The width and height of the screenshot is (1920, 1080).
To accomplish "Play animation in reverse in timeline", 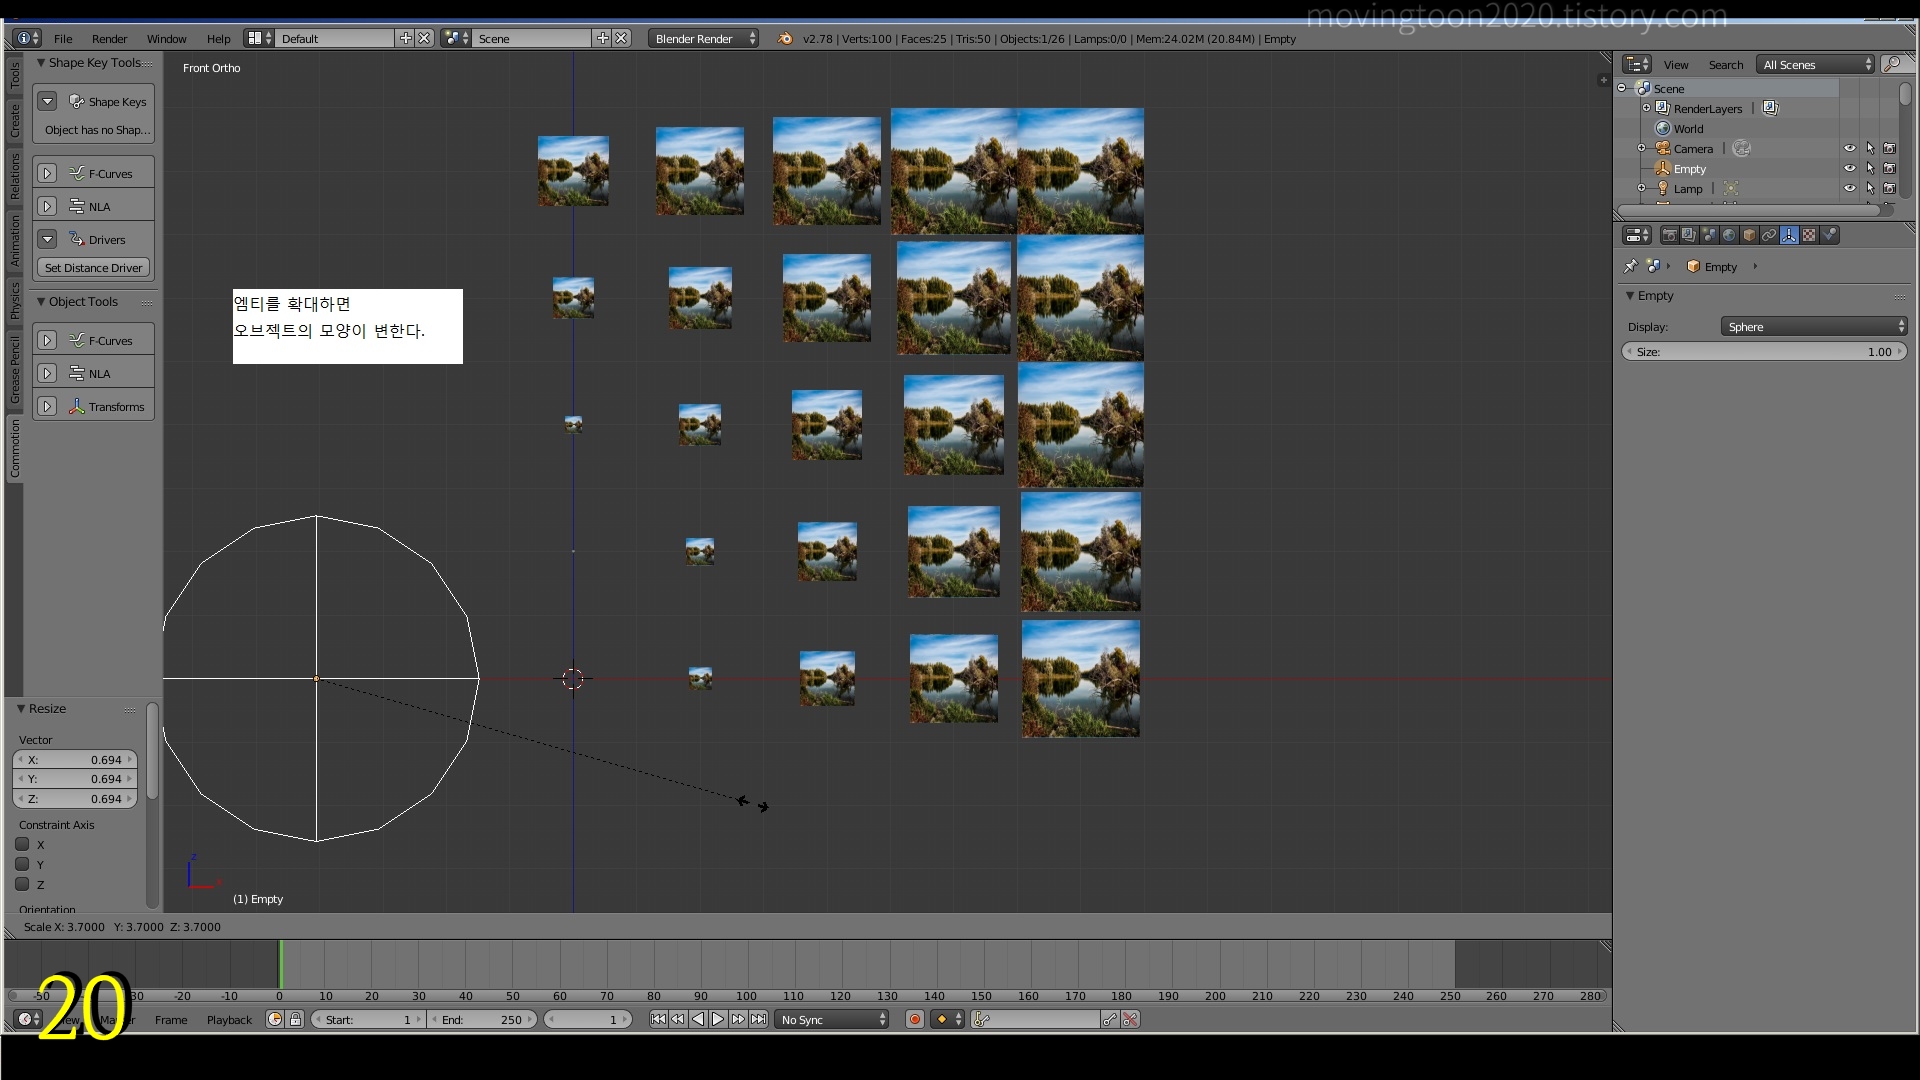I will tap(698, 1019).
